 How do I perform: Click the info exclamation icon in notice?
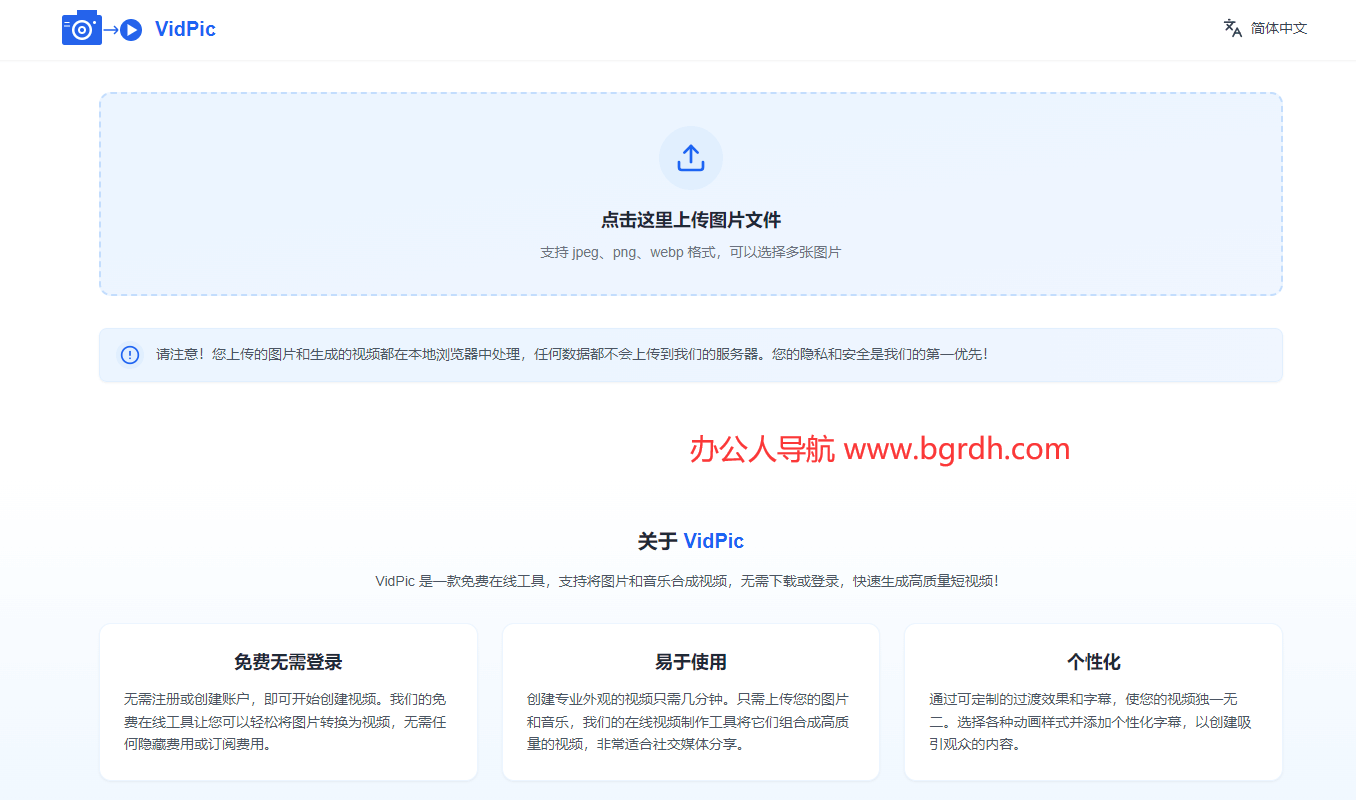[130, 355]
